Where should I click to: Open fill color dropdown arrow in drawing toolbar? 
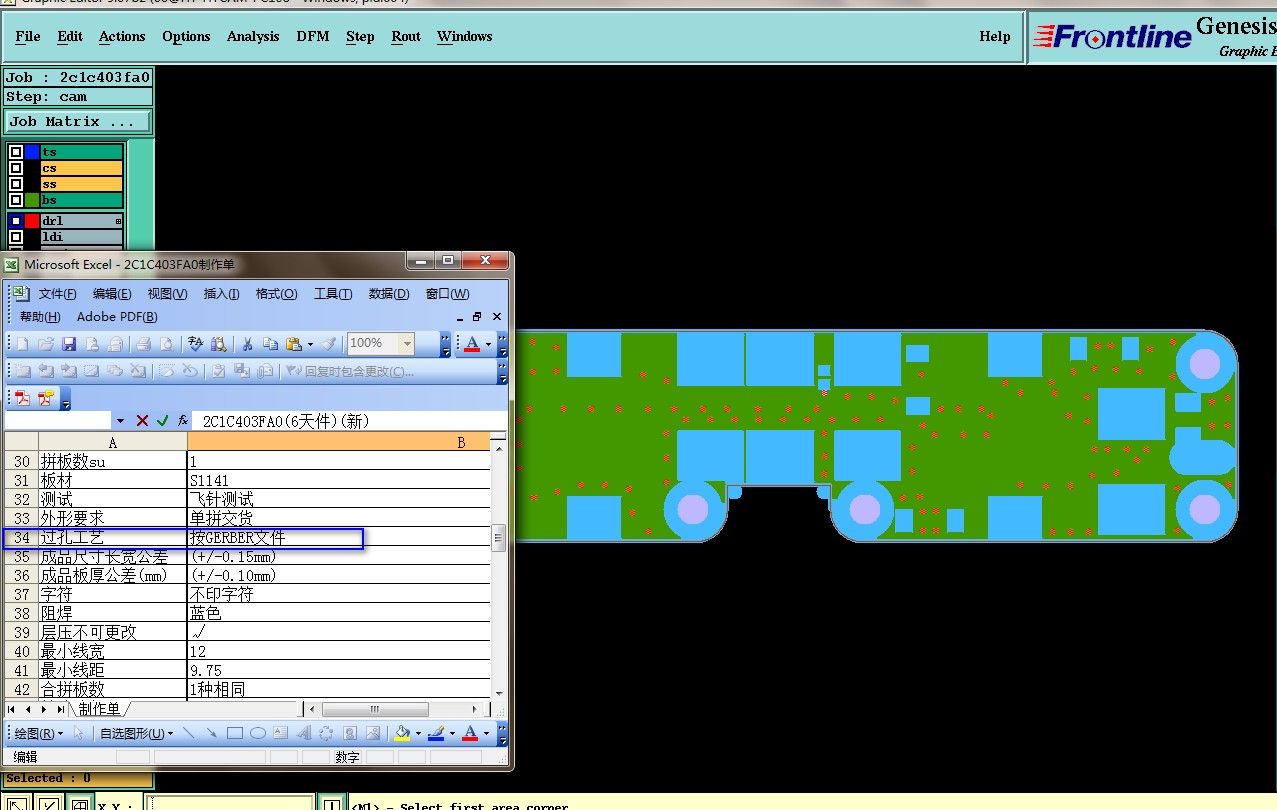coord(418,733)
